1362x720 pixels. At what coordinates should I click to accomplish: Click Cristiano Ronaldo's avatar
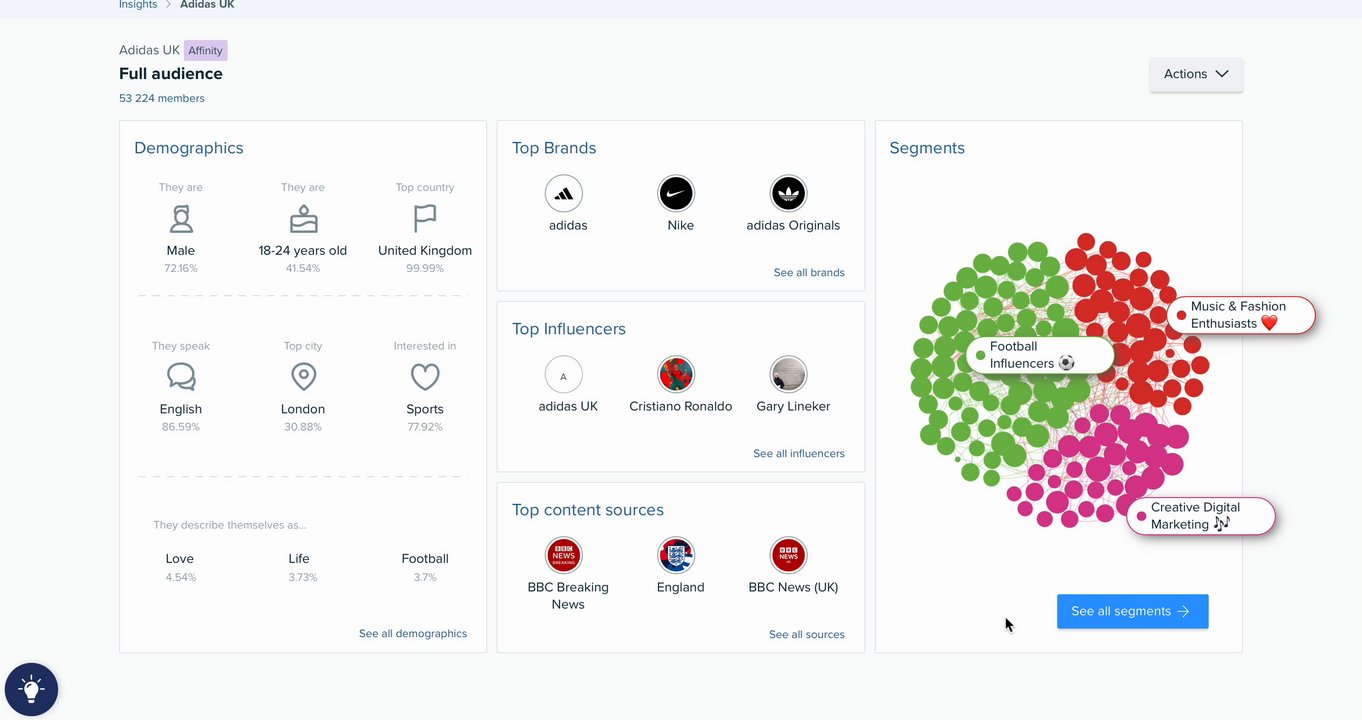676,375
